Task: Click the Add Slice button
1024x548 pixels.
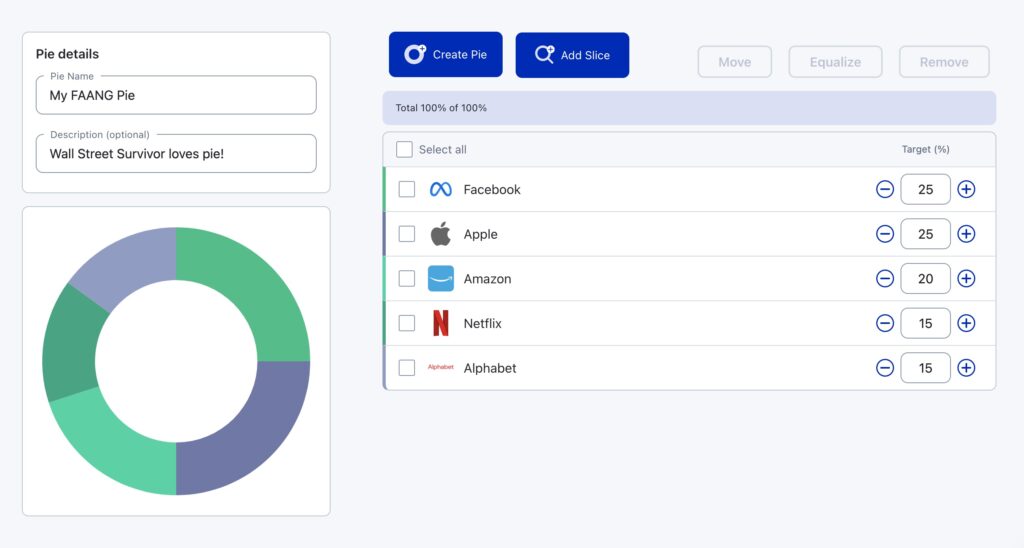Action: pos(572,55)
